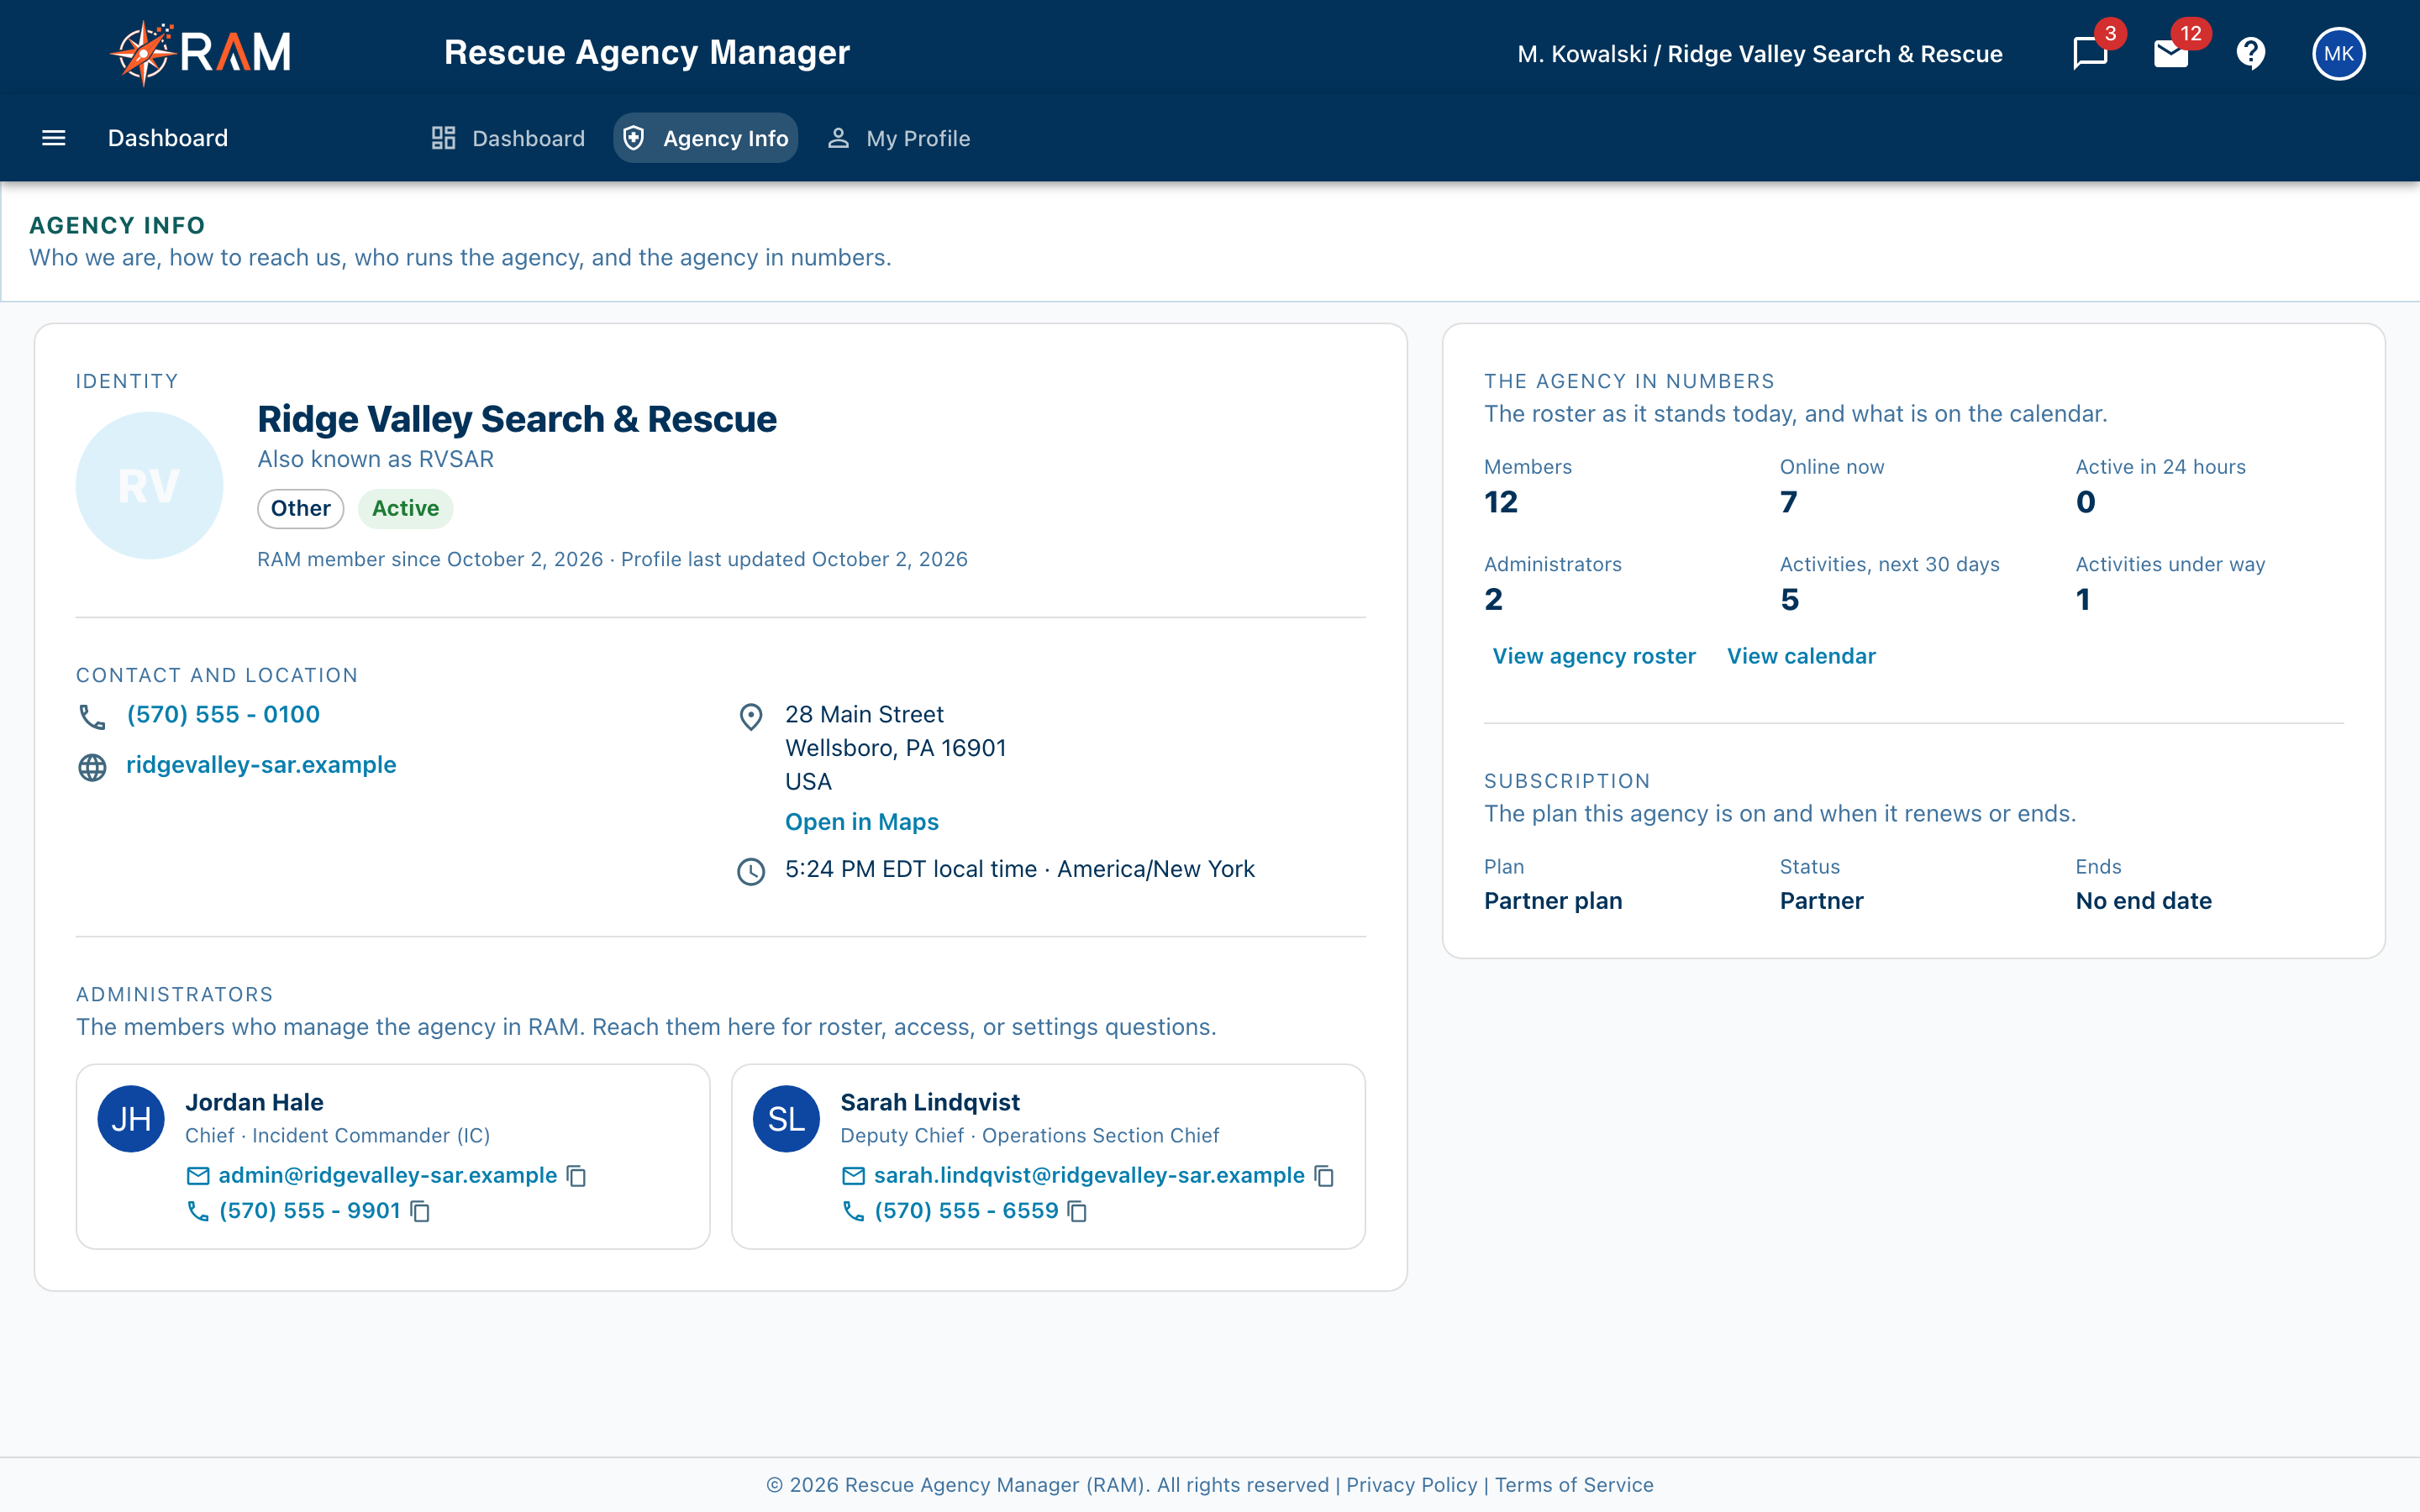Open chat messages with 3 unread
The height and width of the screenshot is (1512, 2420).
coord(2090,53)
